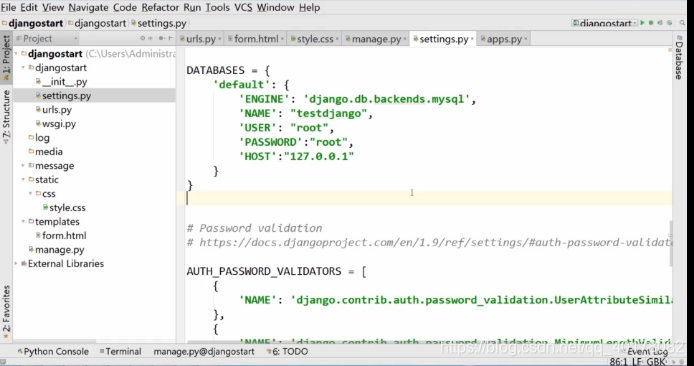Click the bold root djangostart breadcrumb
The image size is (694, 366).
tap(32, 23)
